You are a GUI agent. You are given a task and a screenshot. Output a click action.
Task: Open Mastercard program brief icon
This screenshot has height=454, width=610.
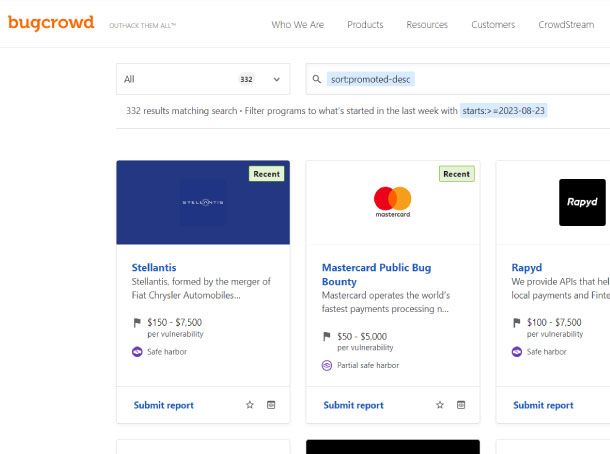pyautogui.click(x=461, y=405)
